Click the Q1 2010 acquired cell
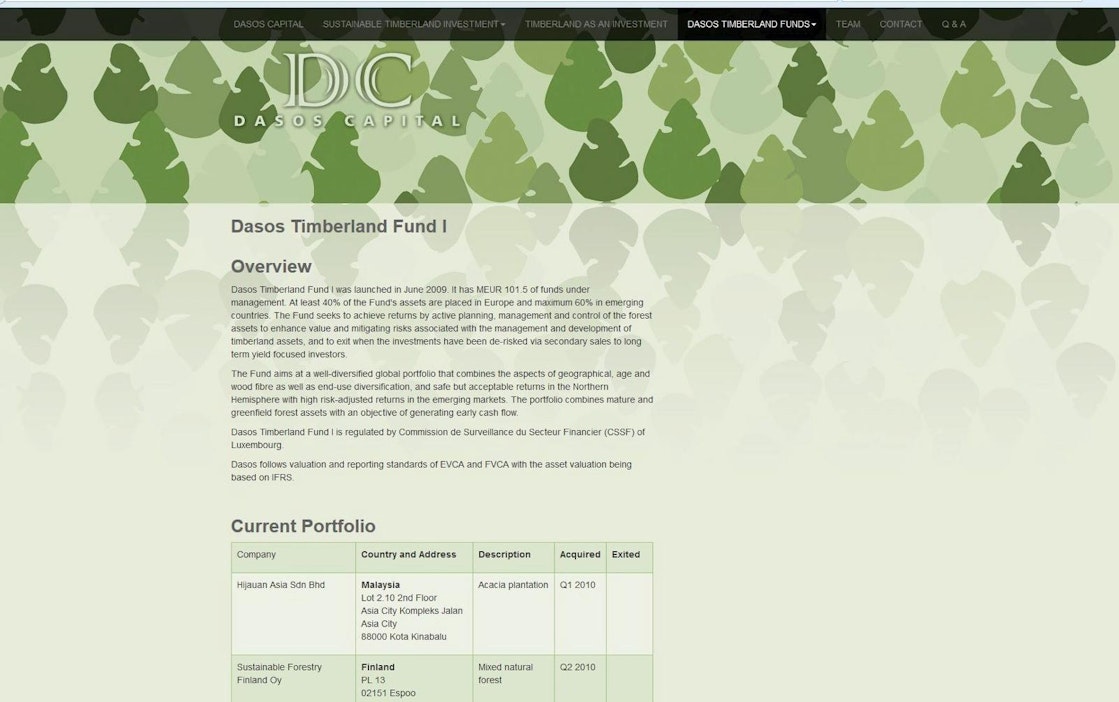The width and height of the screenshot is (1119, 702). click(x=577, y=585)
